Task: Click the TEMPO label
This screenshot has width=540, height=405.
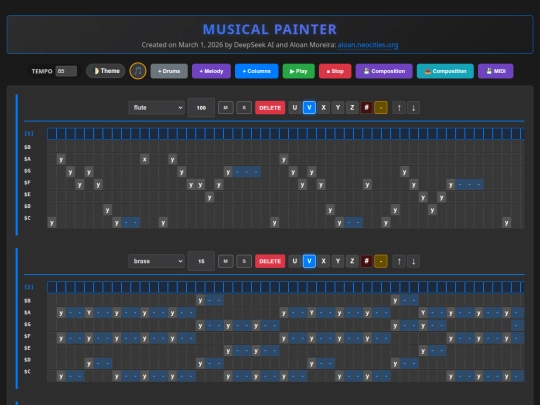Action: click(x=42, y=71)
